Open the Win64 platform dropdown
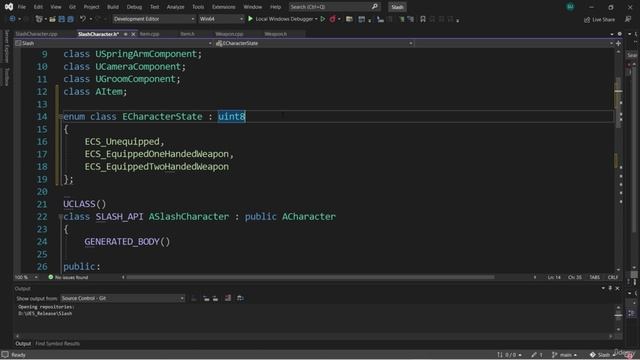The height and width of the screenshot is (360, 640). 221,19
